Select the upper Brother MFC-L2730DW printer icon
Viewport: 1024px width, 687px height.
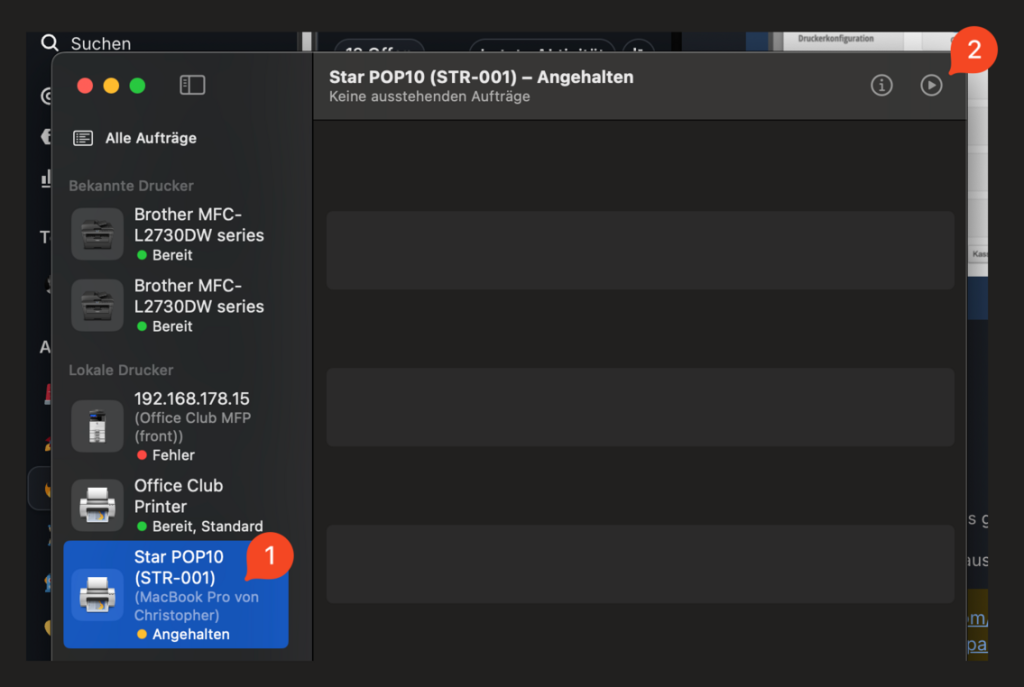click(97, 234)
